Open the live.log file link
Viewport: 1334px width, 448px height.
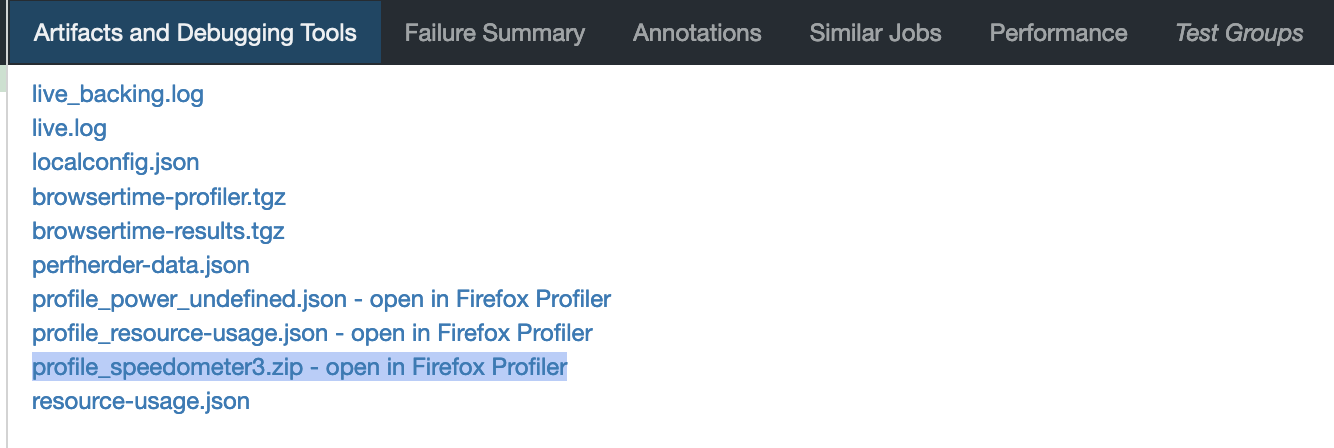click(69, 128)
